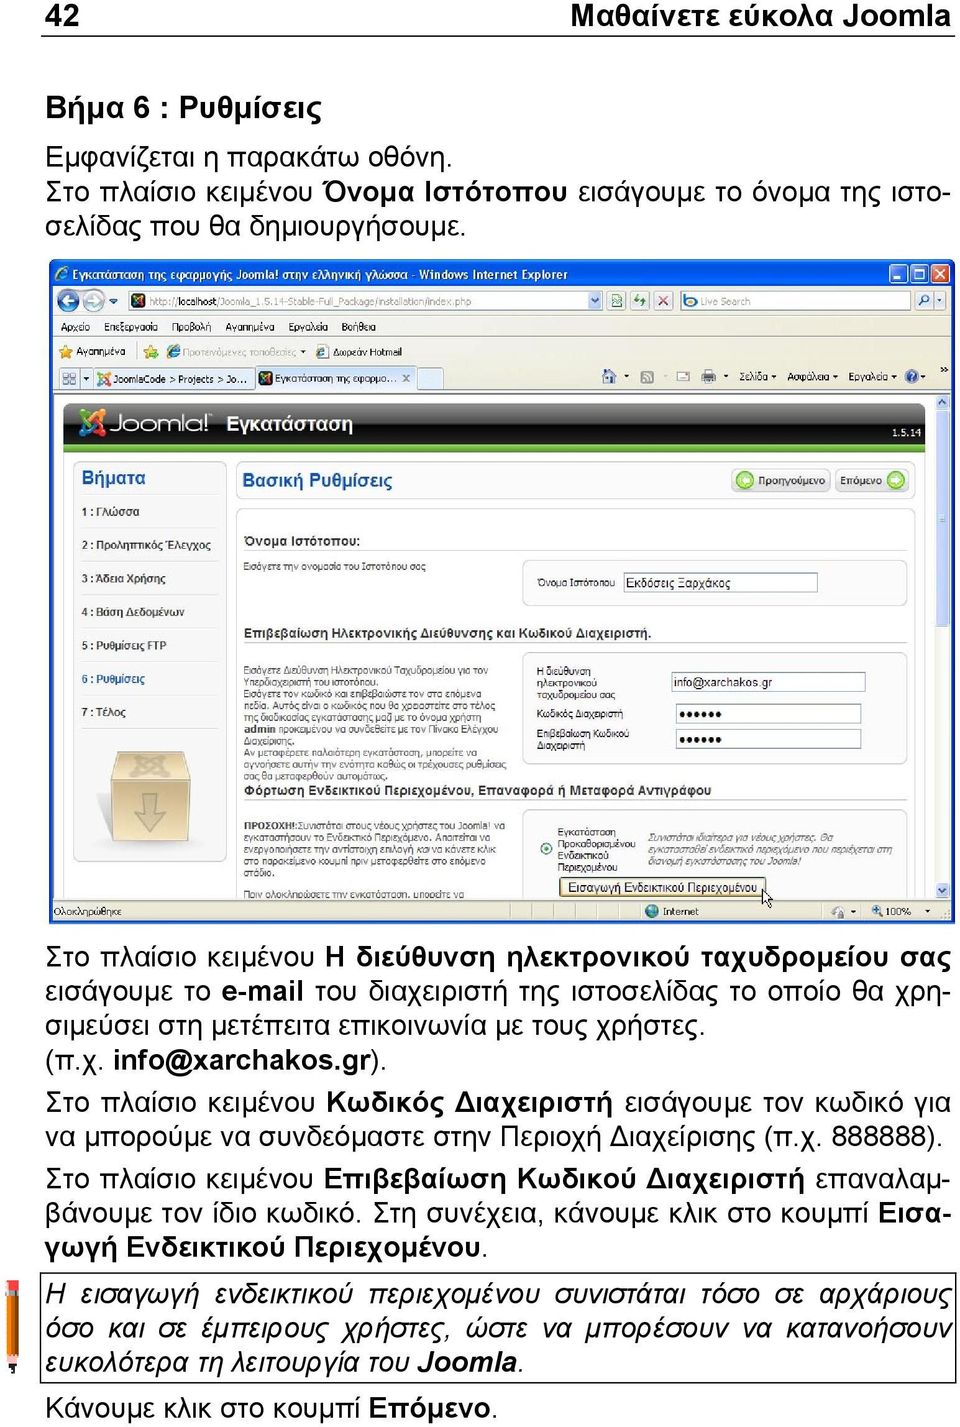
Task: Click the vertical scrollbar thumb
Action: 942,518
